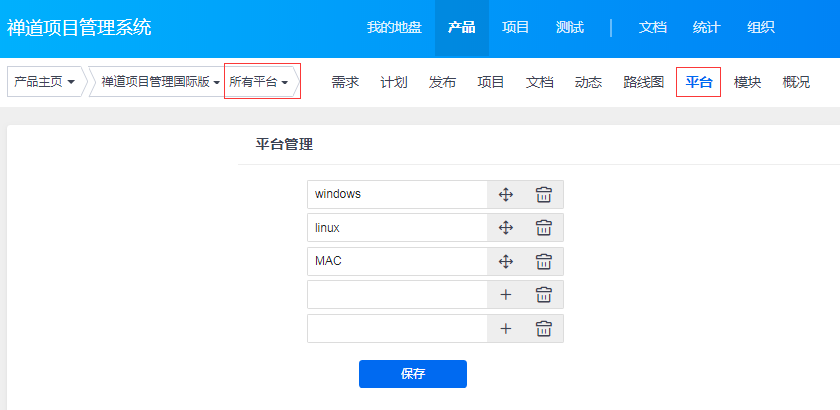
Task: Open the 产品主页 dropdown
Action: point(44,82)
